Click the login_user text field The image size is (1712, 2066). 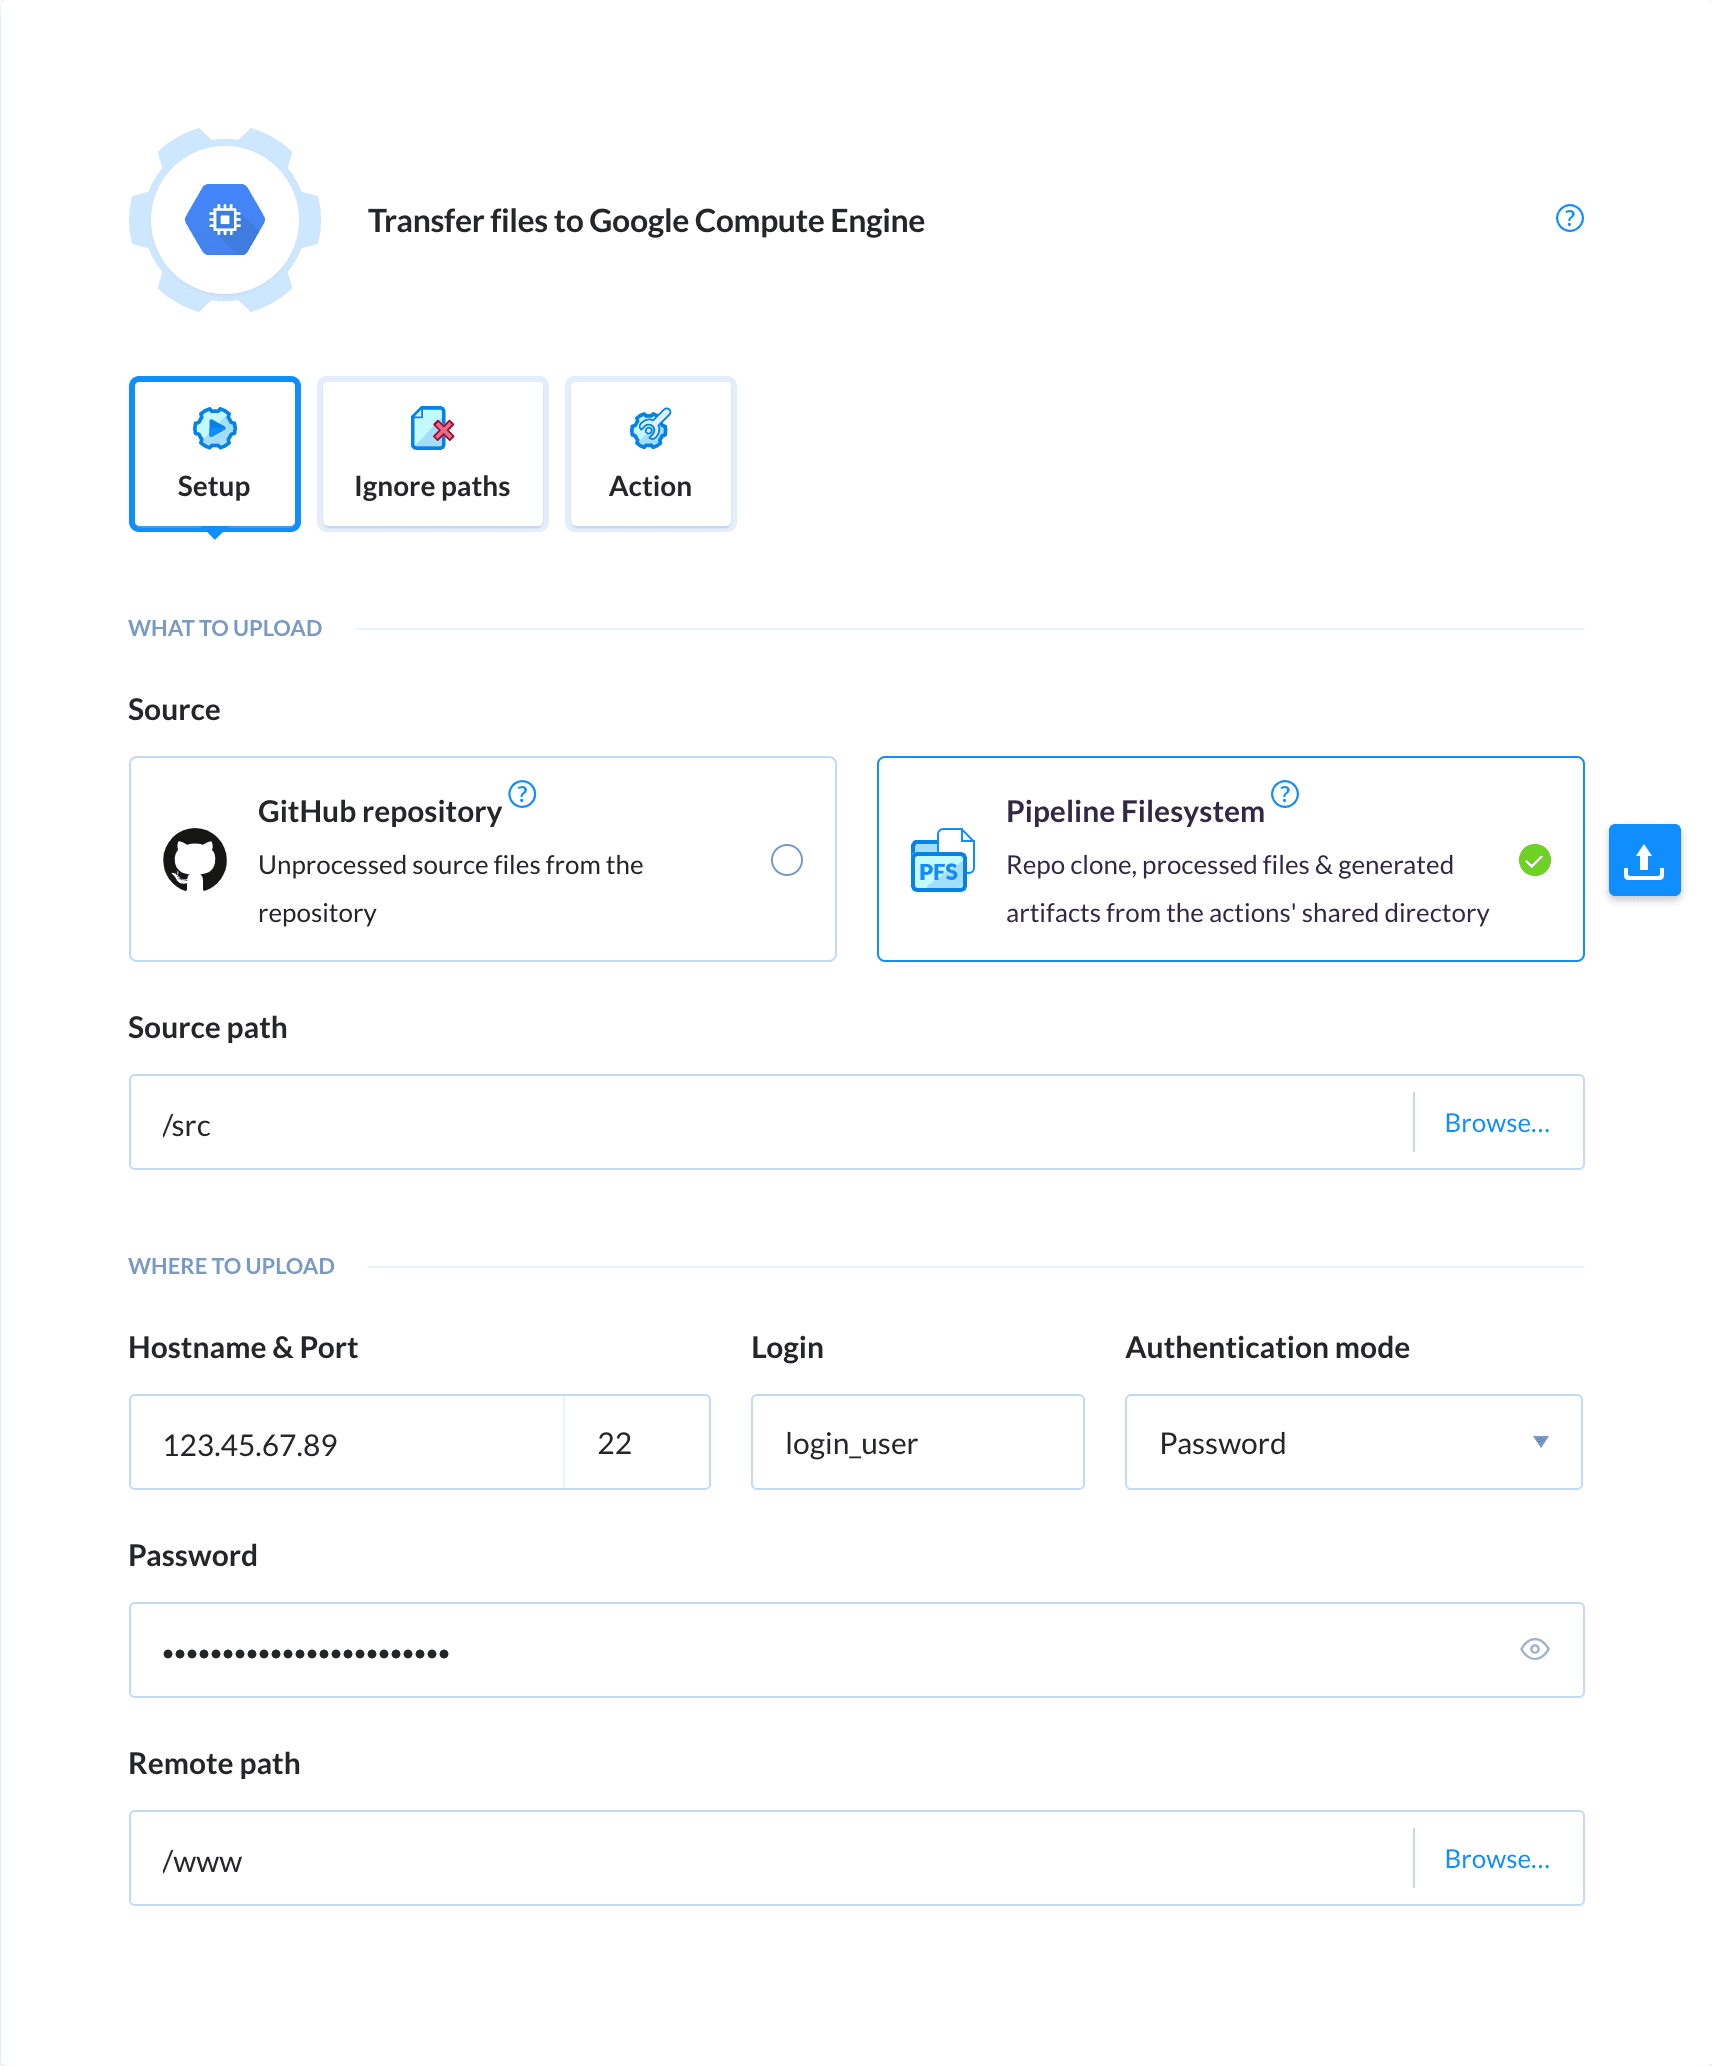click(916, 1442)
